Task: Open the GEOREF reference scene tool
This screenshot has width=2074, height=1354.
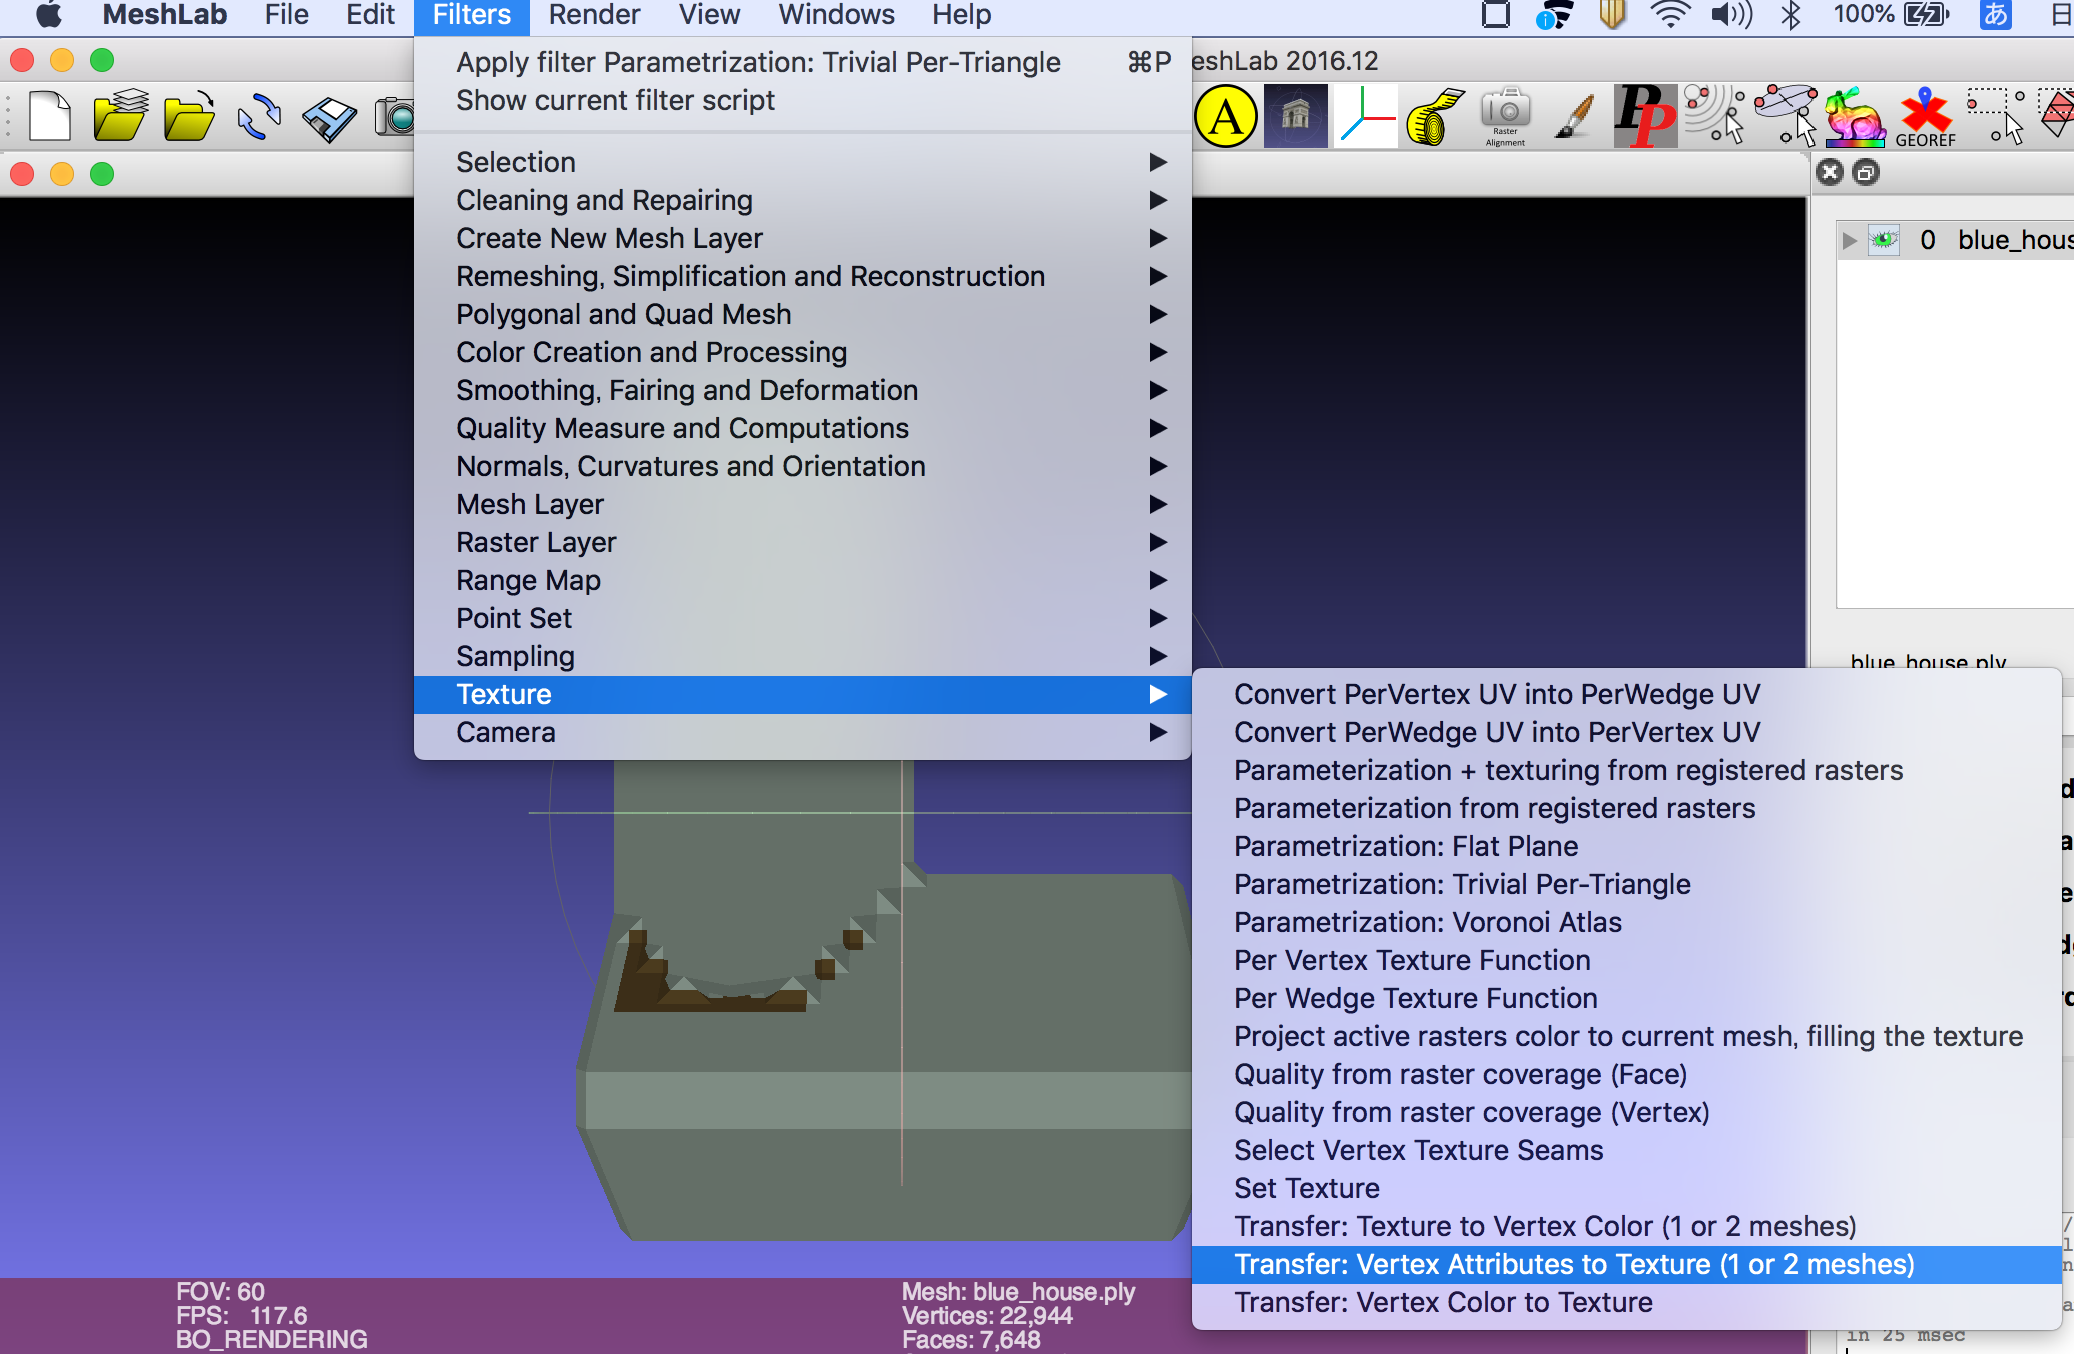Action: 1926,117
